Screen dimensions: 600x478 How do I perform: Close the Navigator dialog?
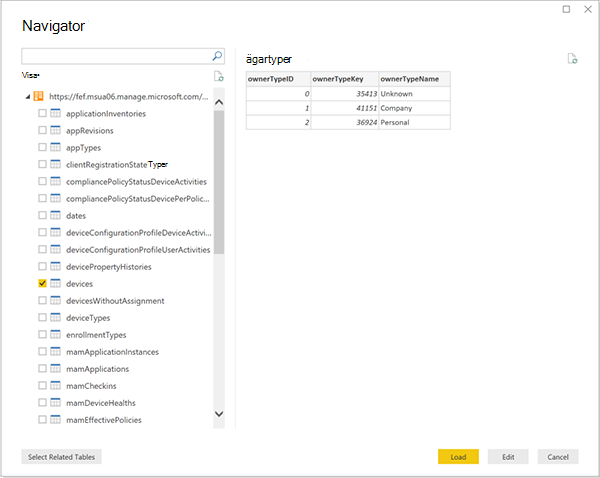(588, 9)
